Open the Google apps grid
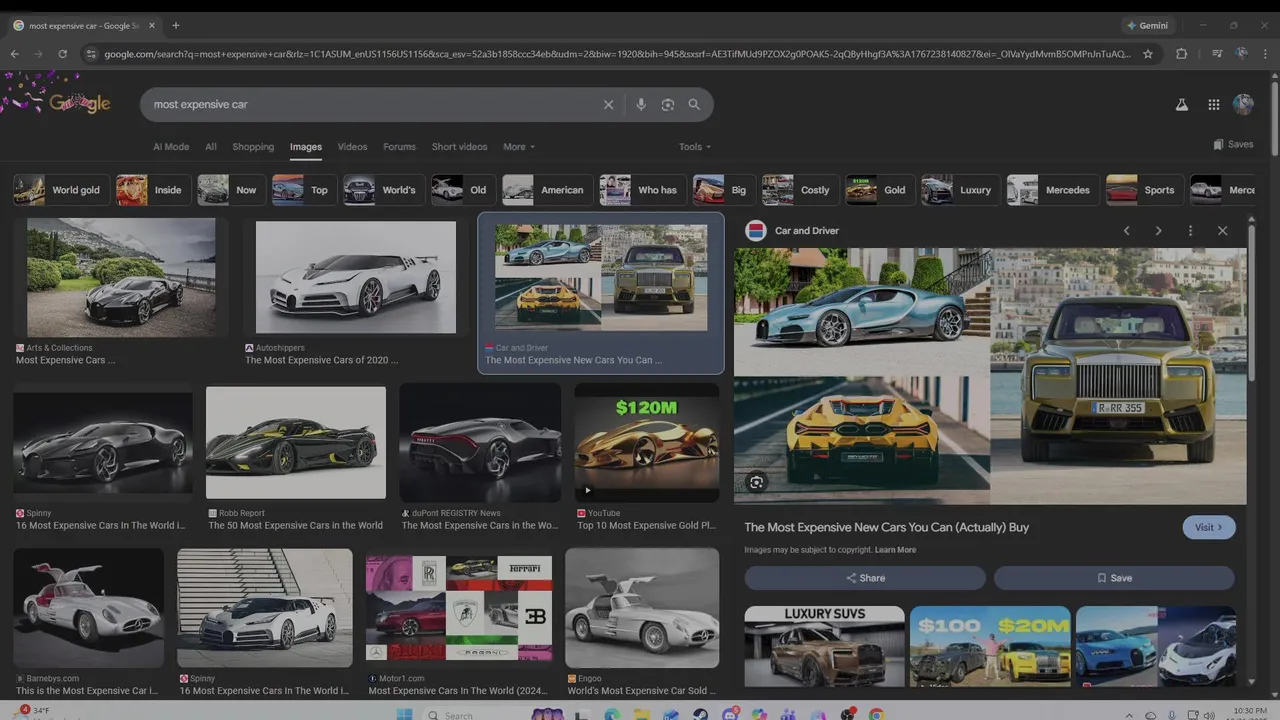Viewport: 1280px width, 720px height. tap(1213, 104)
